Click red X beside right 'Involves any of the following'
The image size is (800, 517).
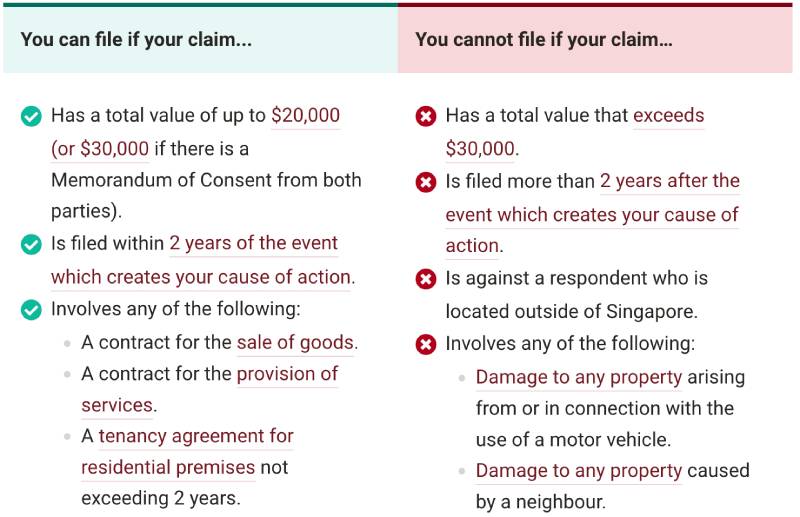(x=425, y=344)
